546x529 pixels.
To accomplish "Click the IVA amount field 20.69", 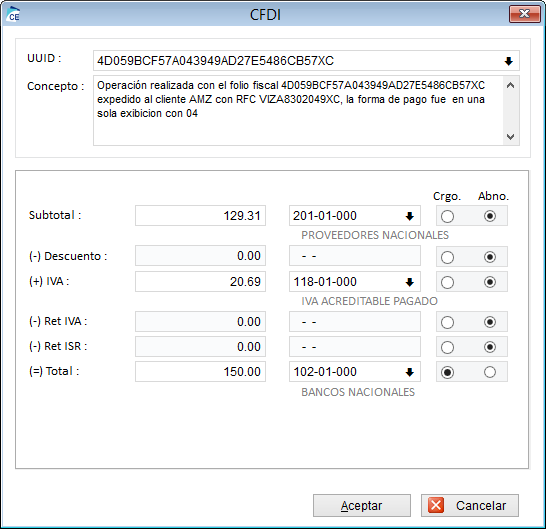I will [200, 281].
